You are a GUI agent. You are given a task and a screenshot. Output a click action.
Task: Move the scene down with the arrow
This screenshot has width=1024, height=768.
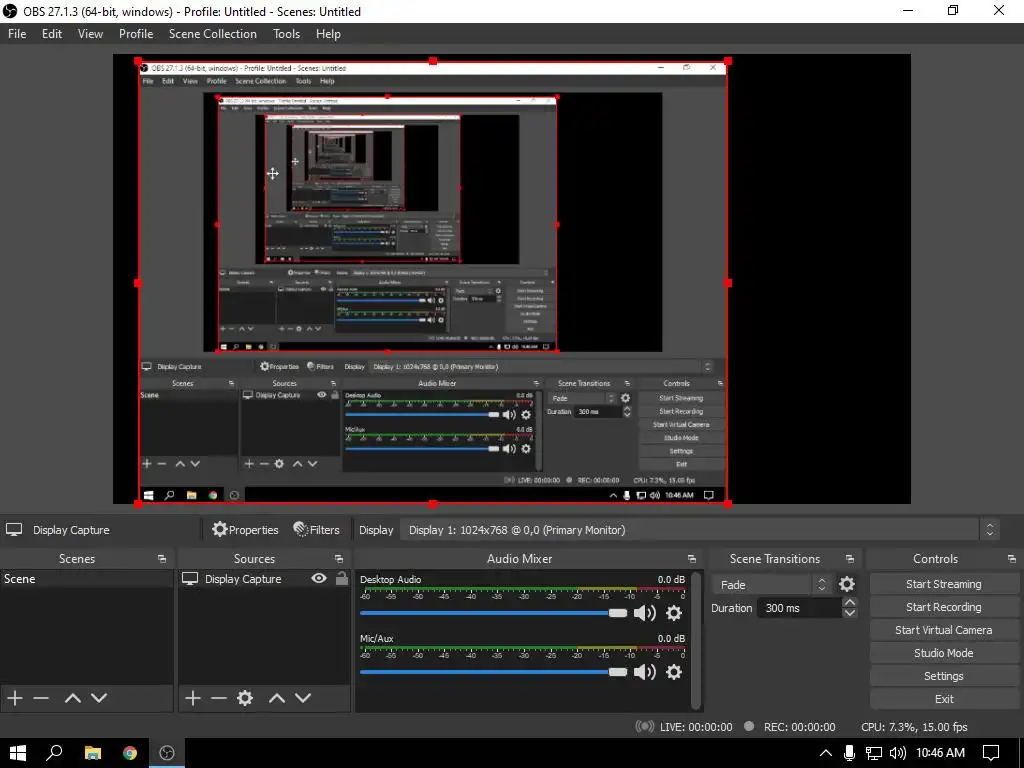(99, 698)
